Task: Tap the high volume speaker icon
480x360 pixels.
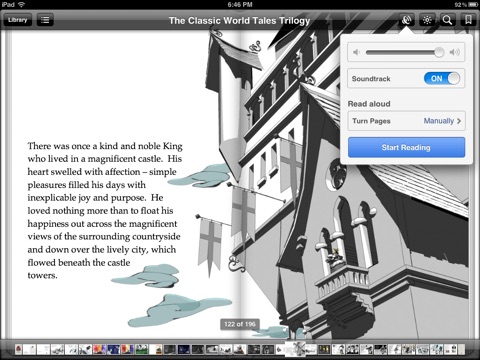Action: 455,52
